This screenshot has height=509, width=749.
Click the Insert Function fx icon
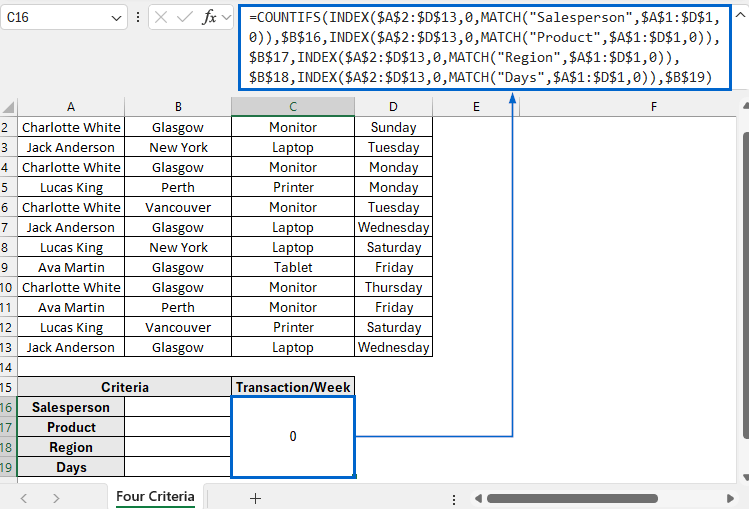209,18
